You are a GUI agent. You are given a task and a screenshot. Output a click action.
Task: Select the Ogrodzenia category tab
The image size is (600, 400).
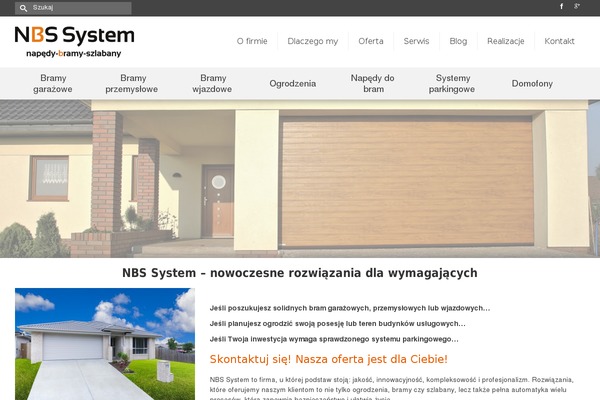[x=292, y=84]
